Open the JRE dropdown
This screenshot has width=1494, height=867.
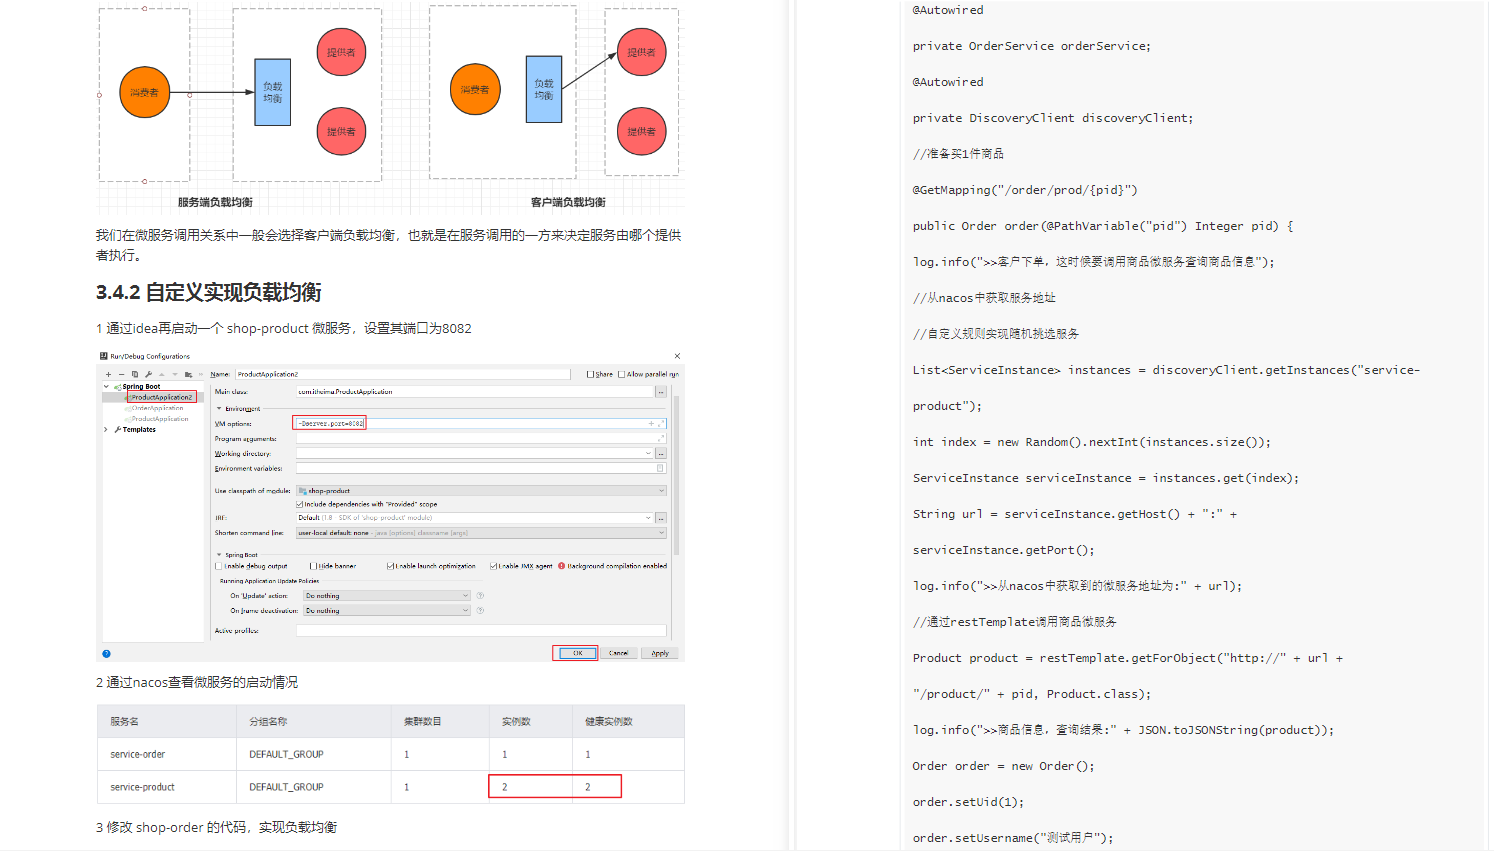point(649,517)
